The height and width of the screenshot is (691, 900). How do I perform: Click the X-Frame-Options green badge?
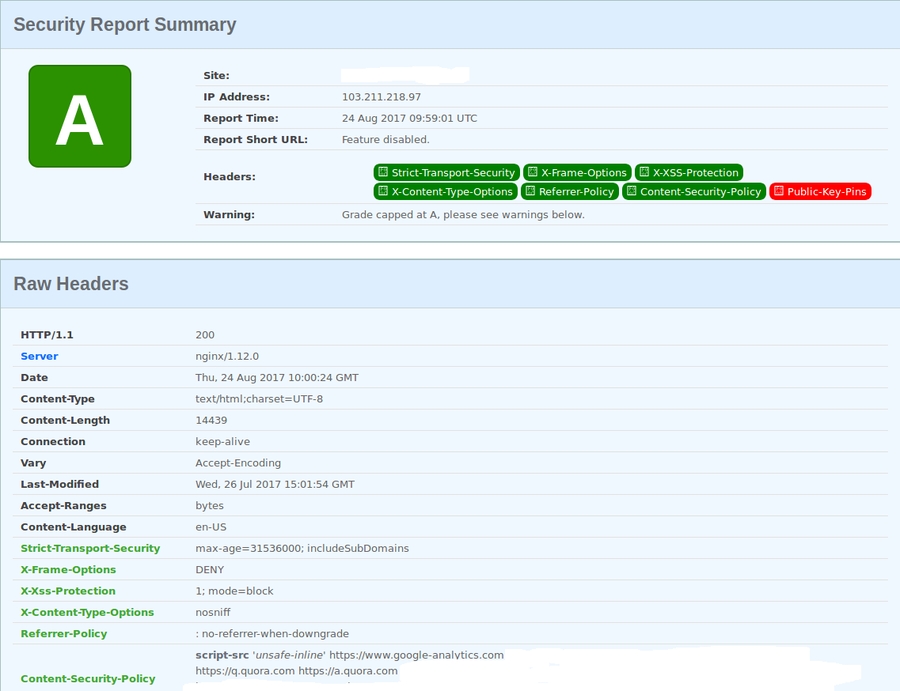pos(577,172)
